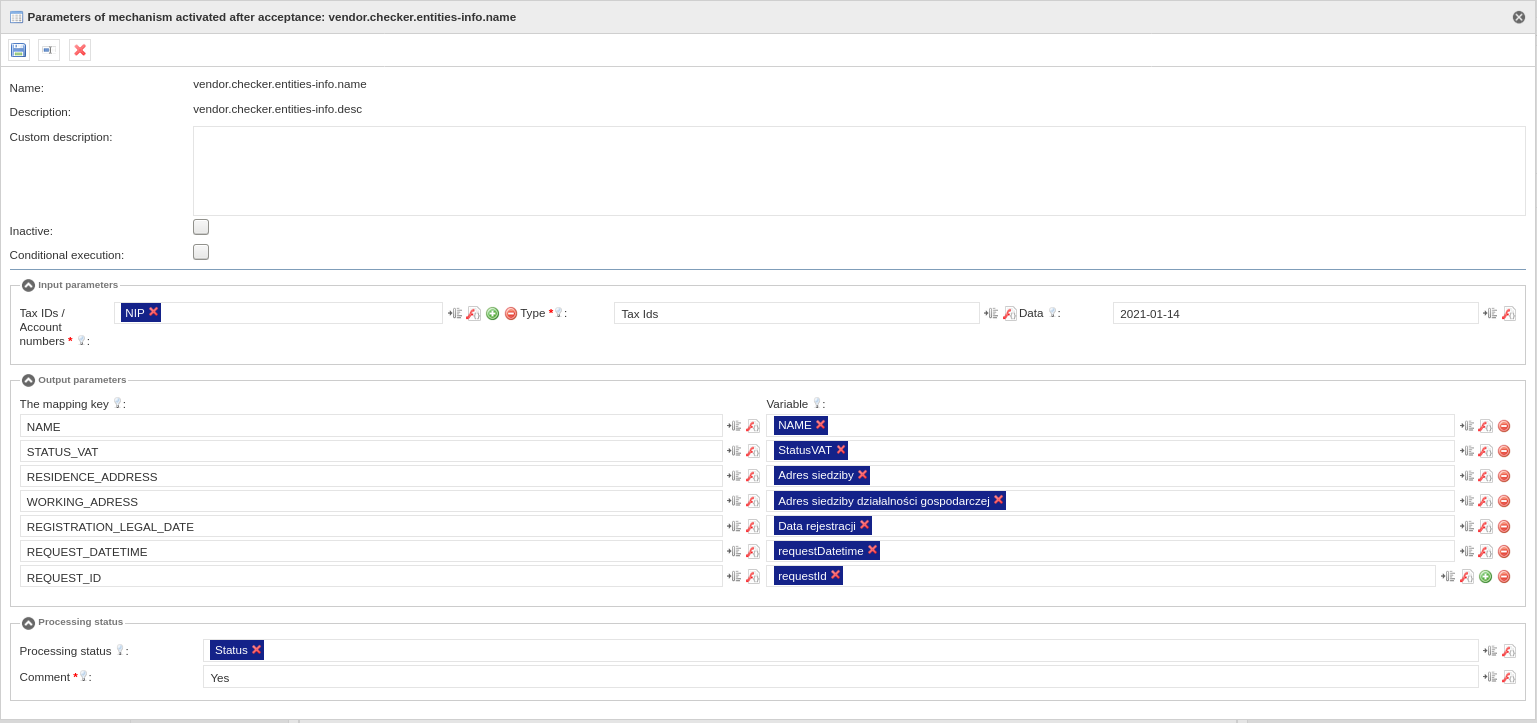1537x723 pixels.
Task: Click the Save floppy disk icon
Action: pos(18,50)
